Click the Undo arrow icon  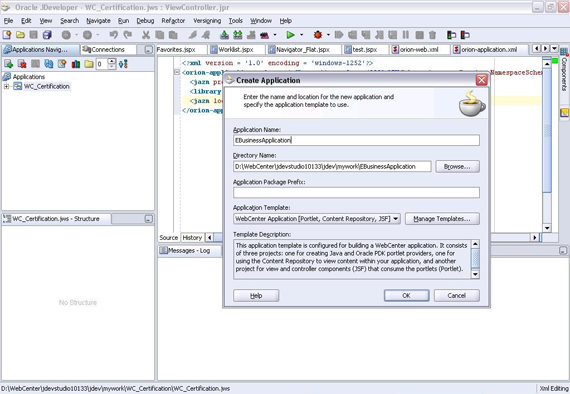point(113,35)
